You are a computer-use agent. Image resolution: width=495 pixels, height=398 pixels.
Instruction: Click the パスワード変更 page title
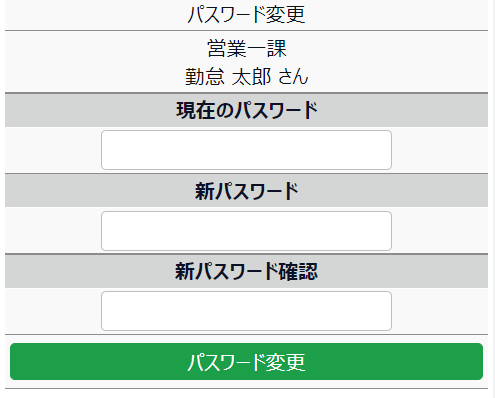click(x=246, y=15)
